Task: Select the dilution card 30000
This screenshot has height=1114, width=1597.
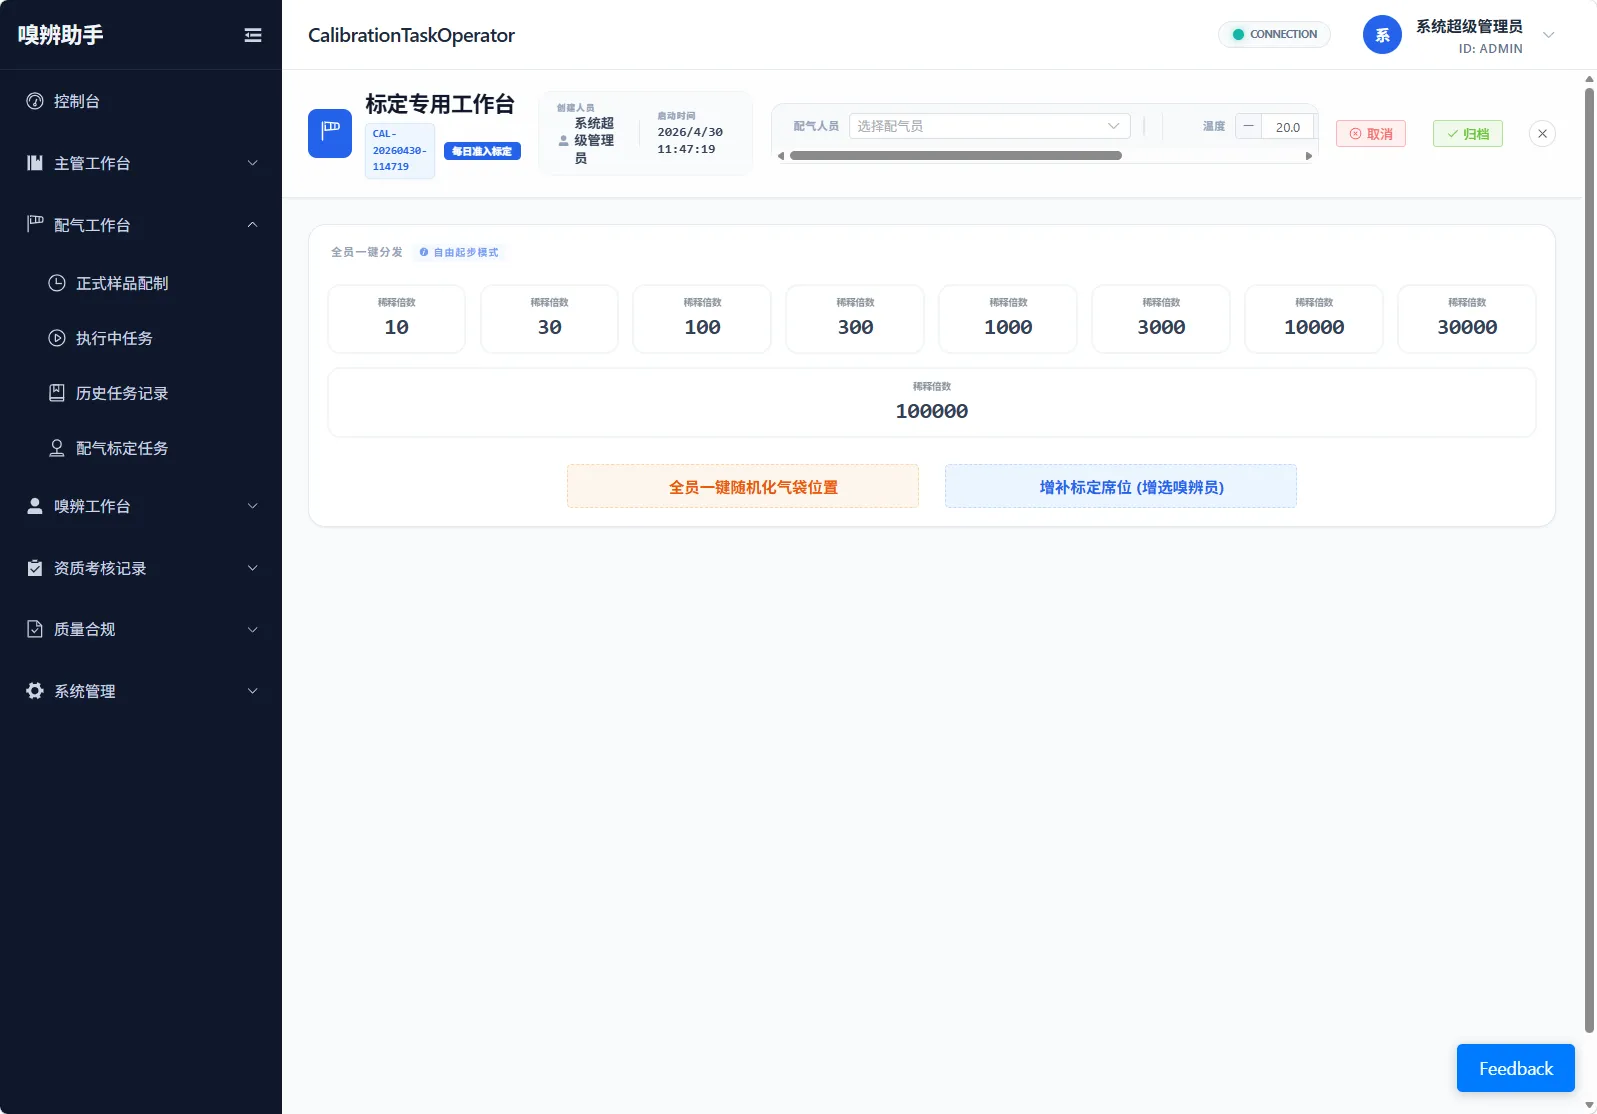Action: 1467,319
